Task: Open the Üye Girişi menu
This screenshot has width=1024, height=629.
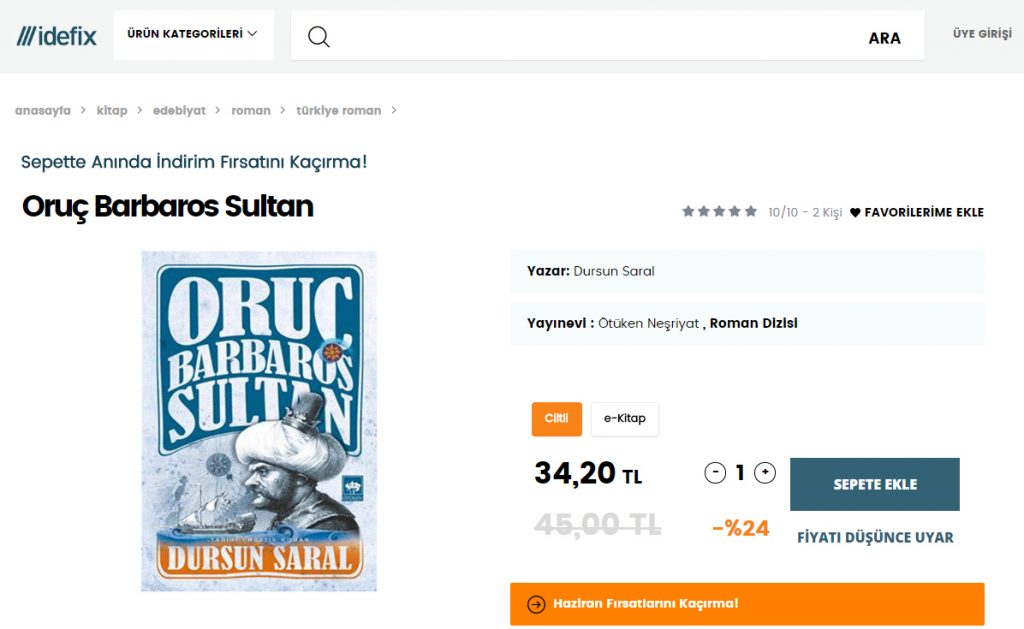Action: click(x=982, y=34)
